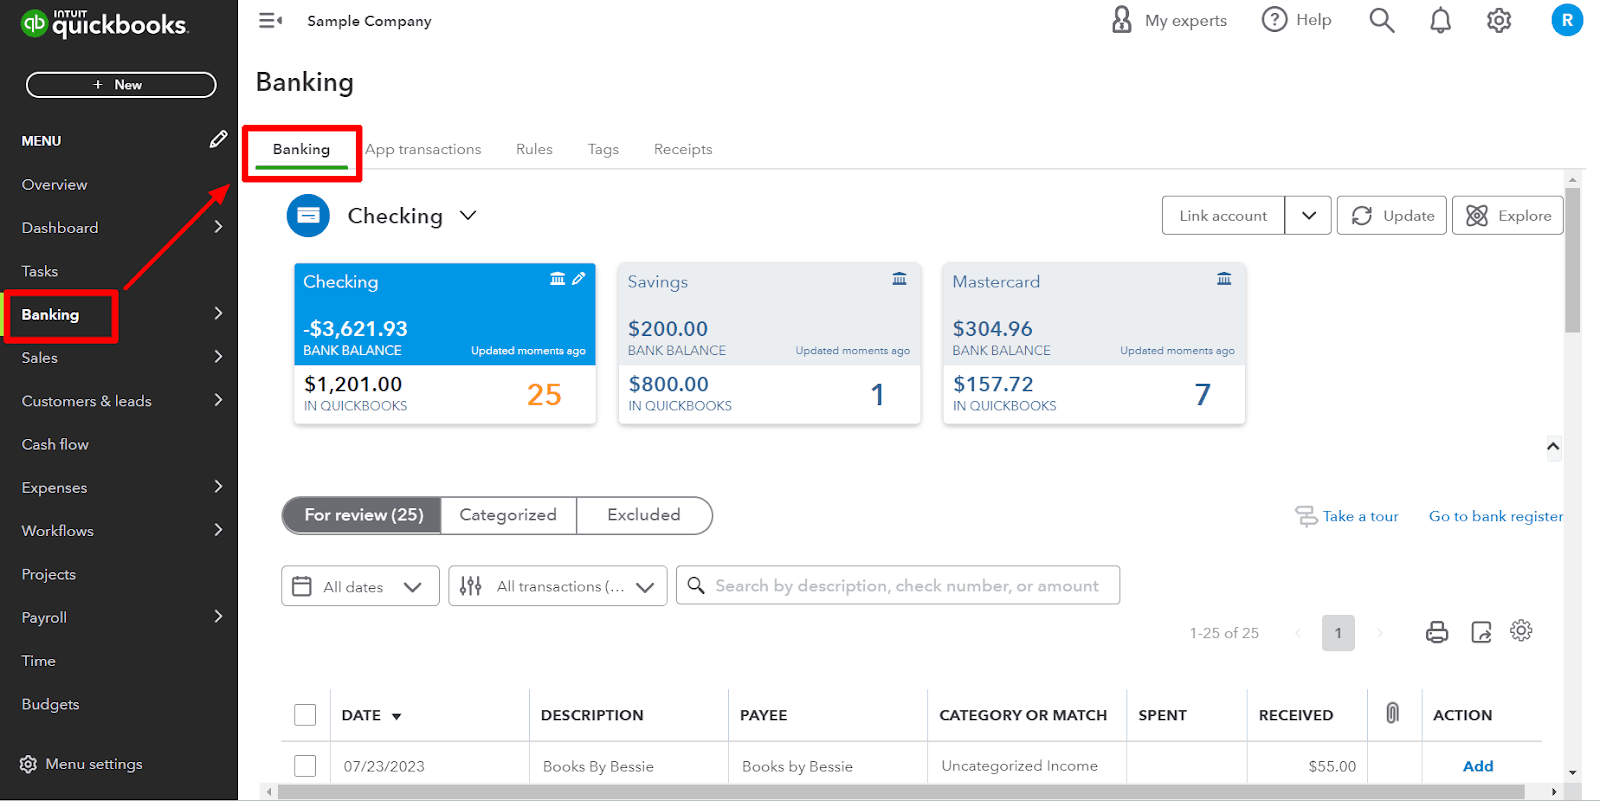Click the Update button
This screenshot has height=801, width=1600.
1392,216
